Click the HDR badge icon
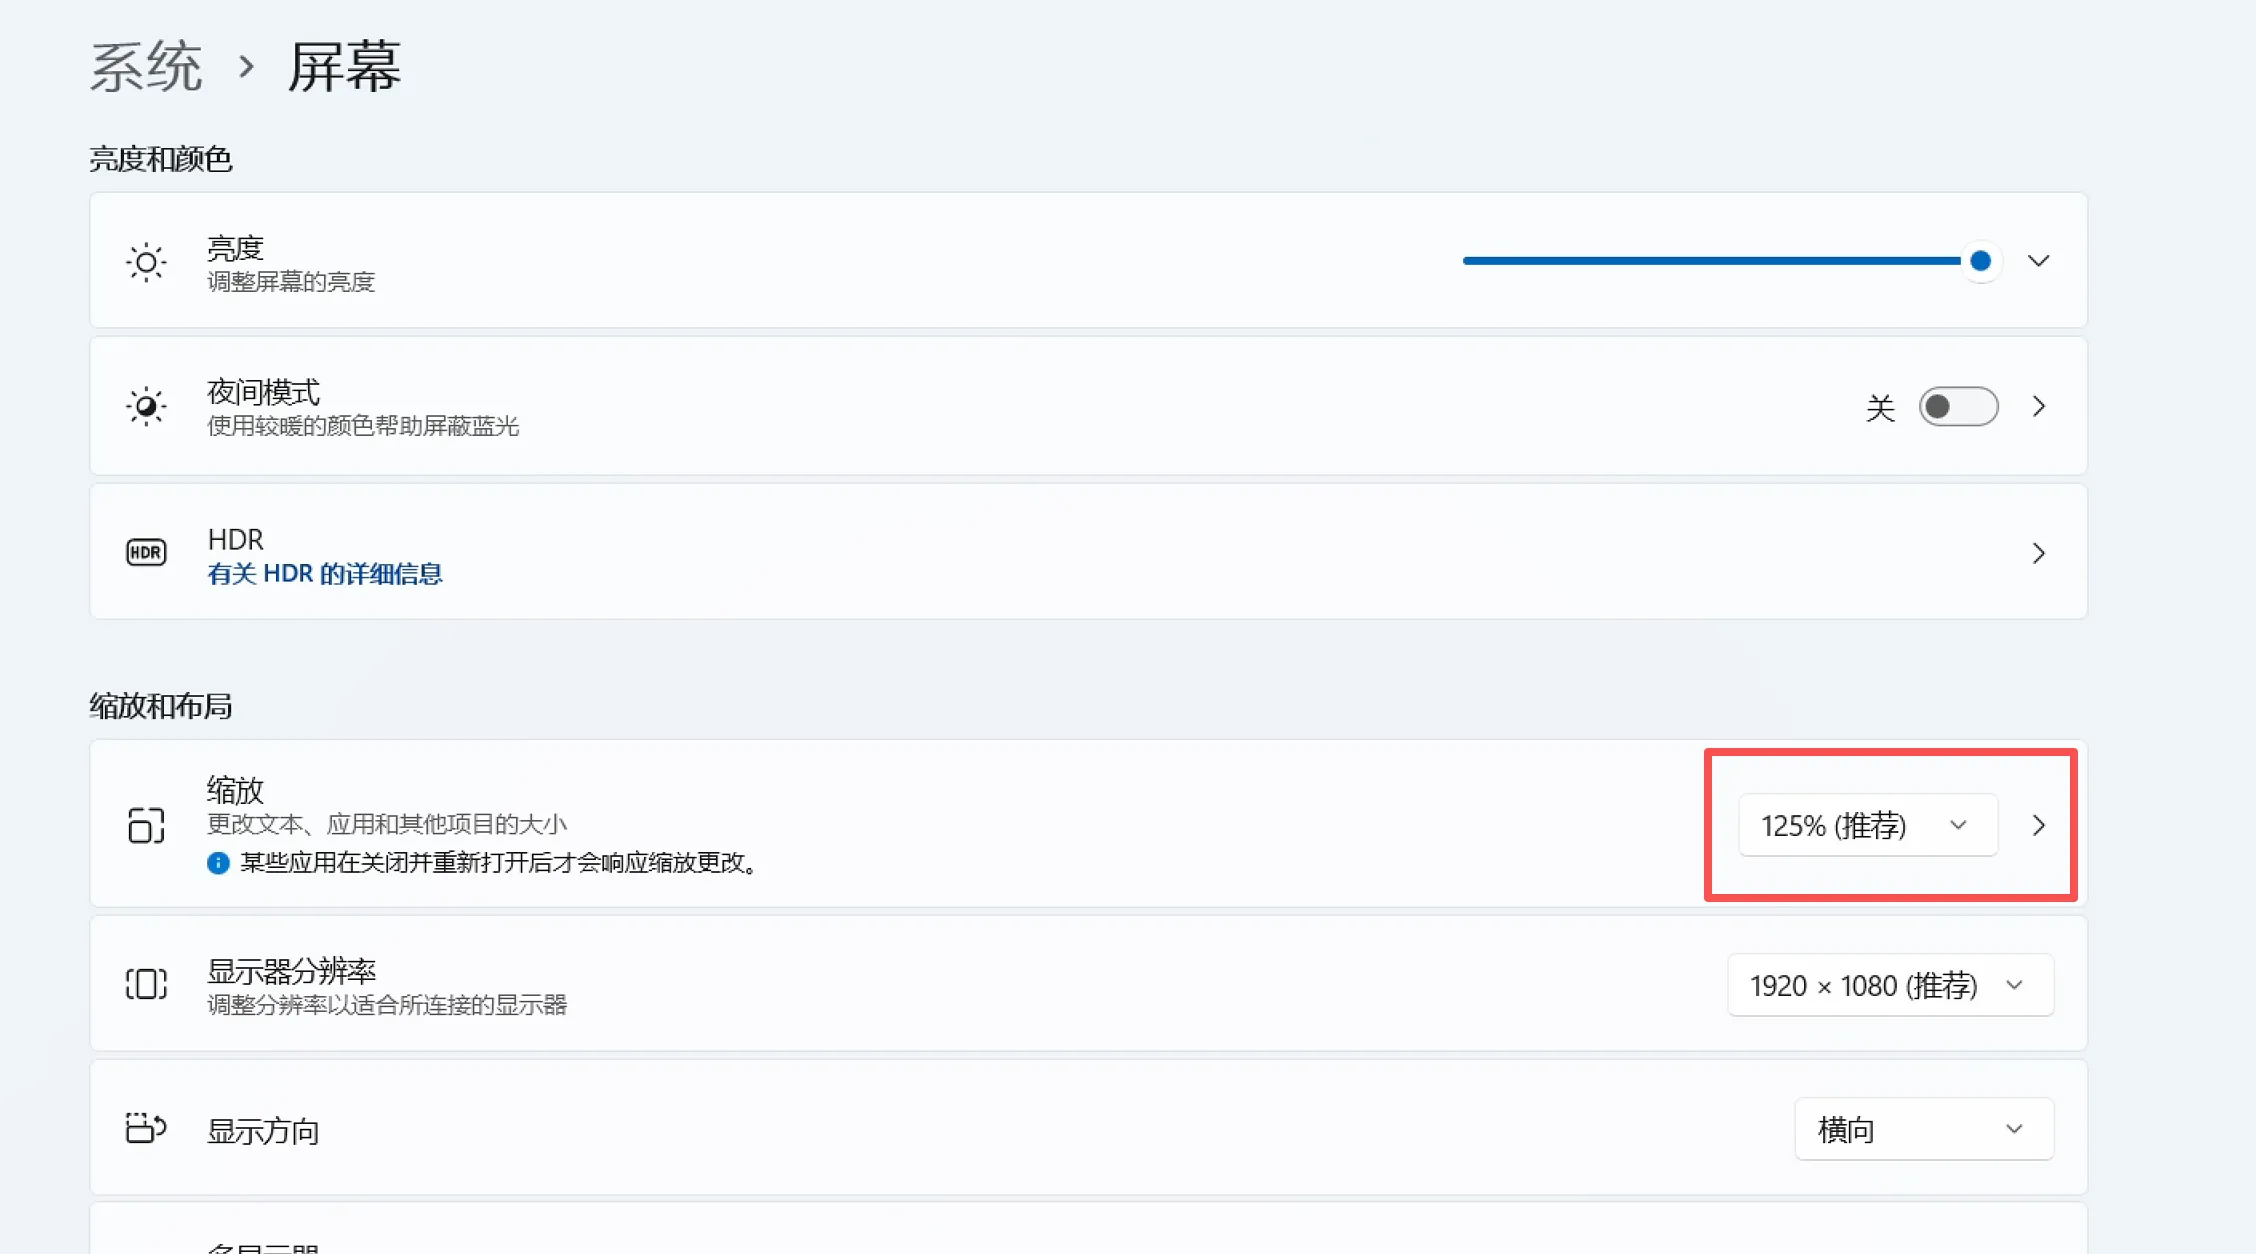Image resolution: width=2256 pixels, height=1254 pixels. (146, 552)
